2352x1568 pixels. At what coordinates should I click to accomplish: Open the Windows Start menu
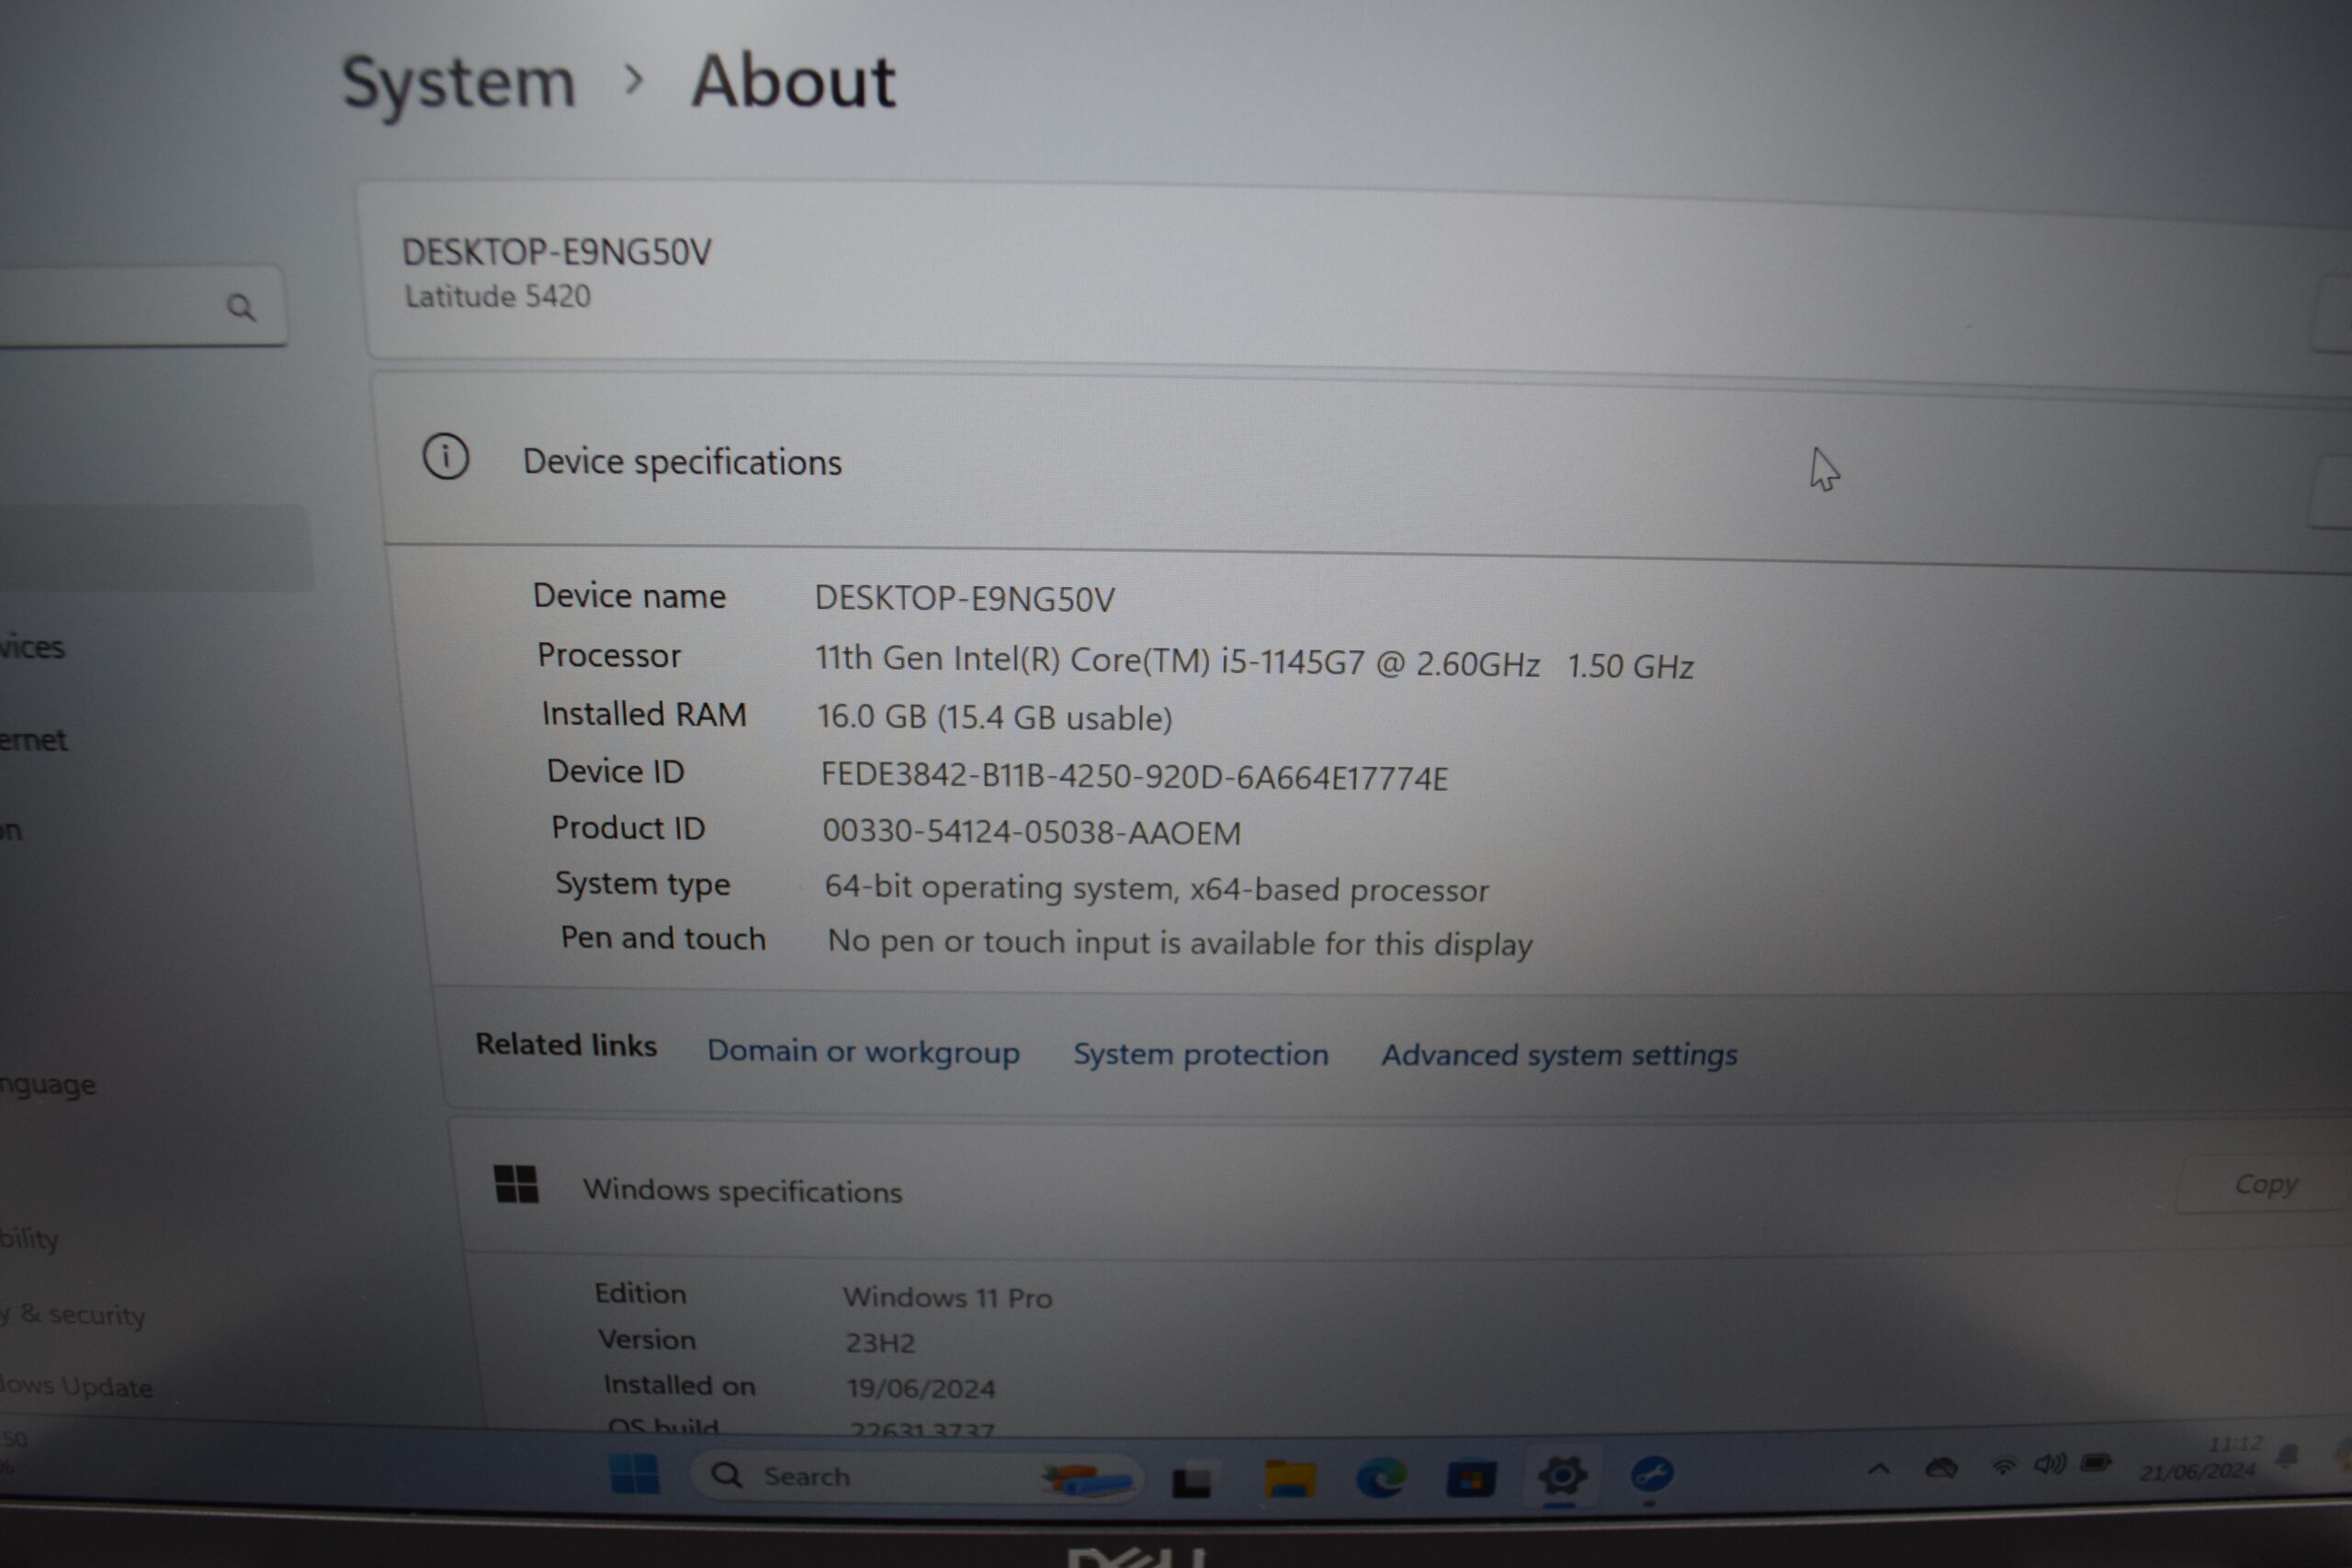click(x=634, y=1473)
